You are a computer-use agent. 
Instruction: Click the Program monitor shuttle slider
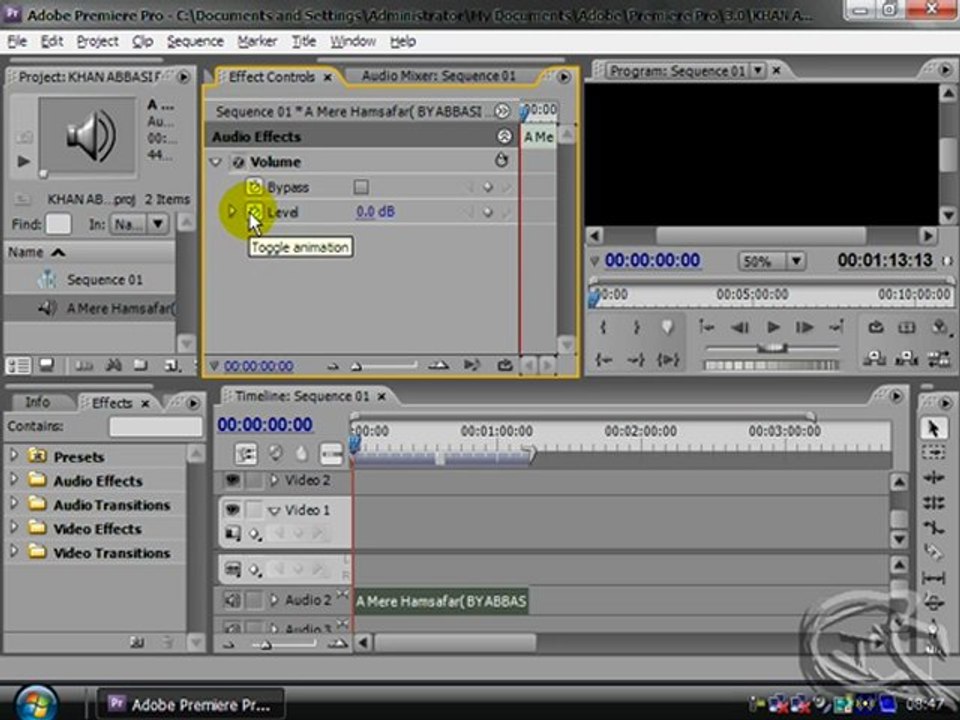point(773,348)
